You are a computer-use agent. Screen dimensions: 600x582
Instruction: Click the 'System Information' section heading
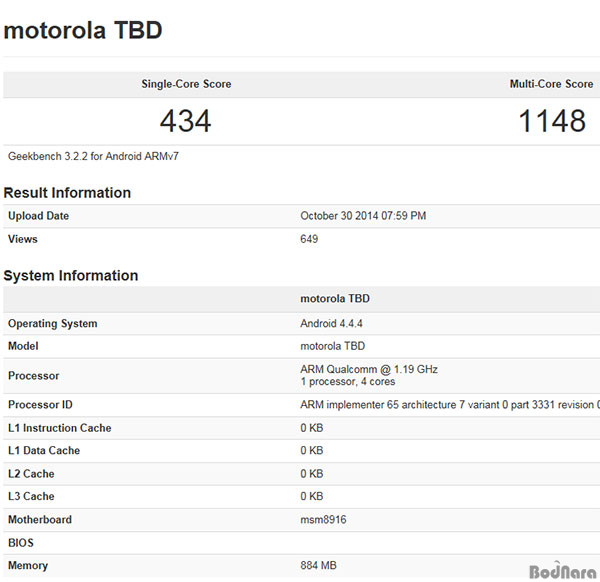pyautogui.click(x=71, y=276)
